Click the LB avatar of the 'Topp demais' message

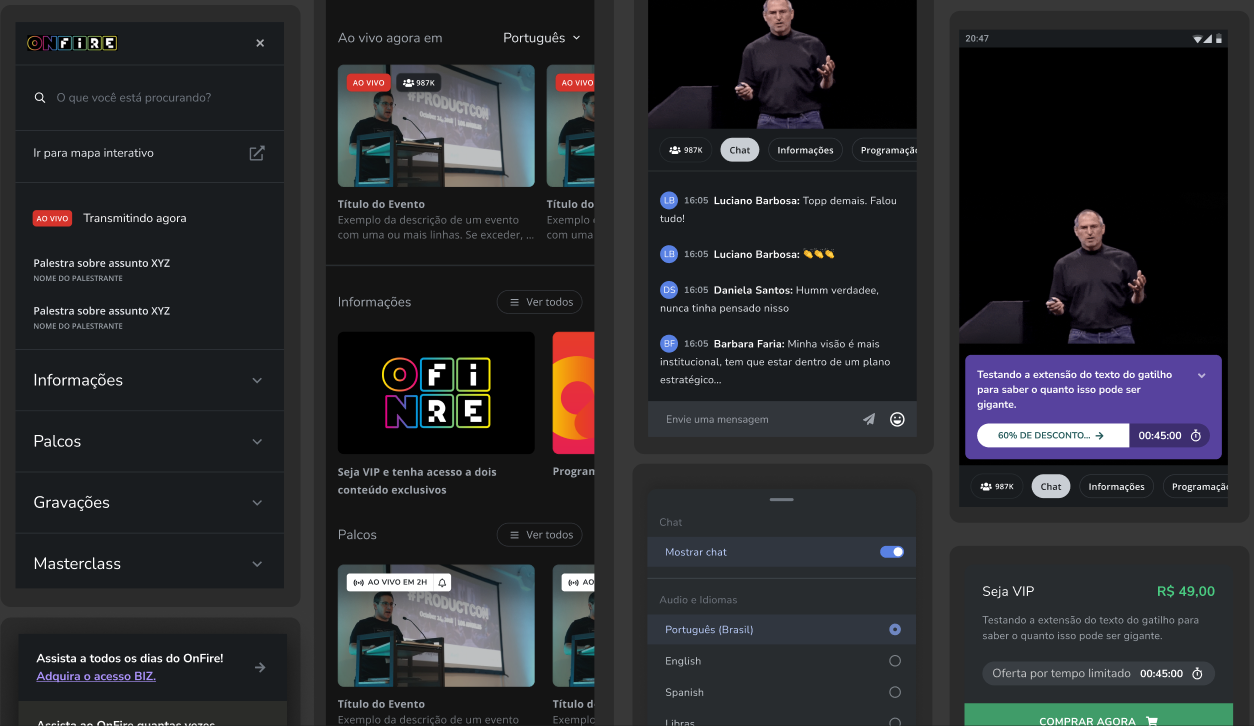click(669, 200)
